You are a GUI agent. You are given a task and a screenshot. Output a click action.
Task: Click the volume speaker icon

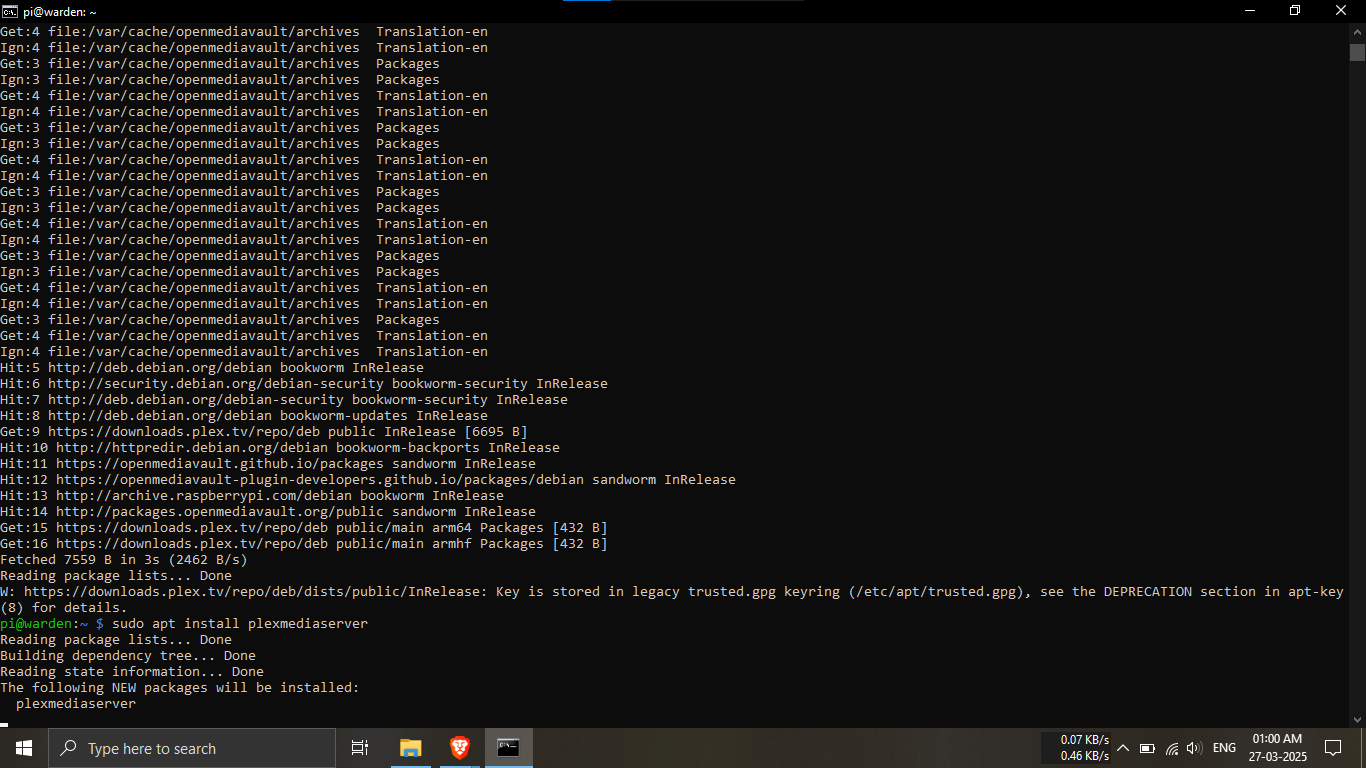pos(1196,748)
